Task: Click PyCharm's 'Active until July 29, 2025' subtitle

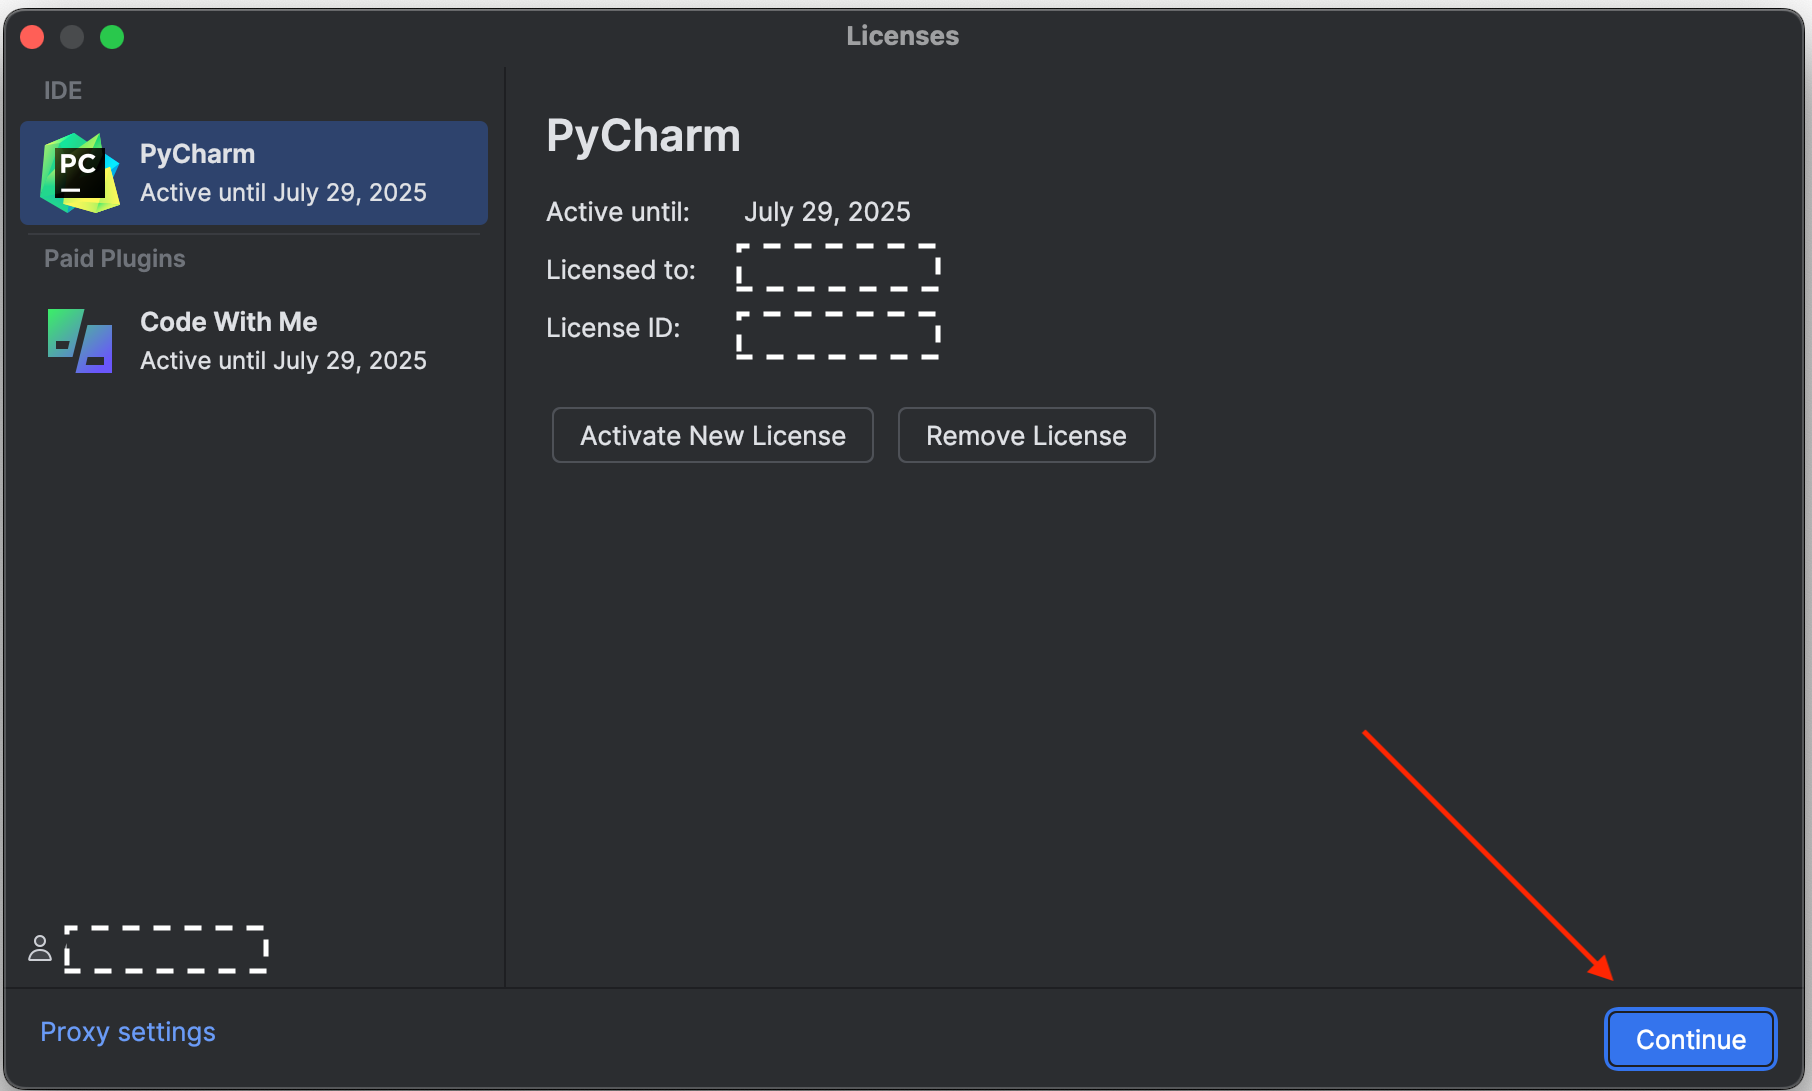Action: [x=283, y=193]
